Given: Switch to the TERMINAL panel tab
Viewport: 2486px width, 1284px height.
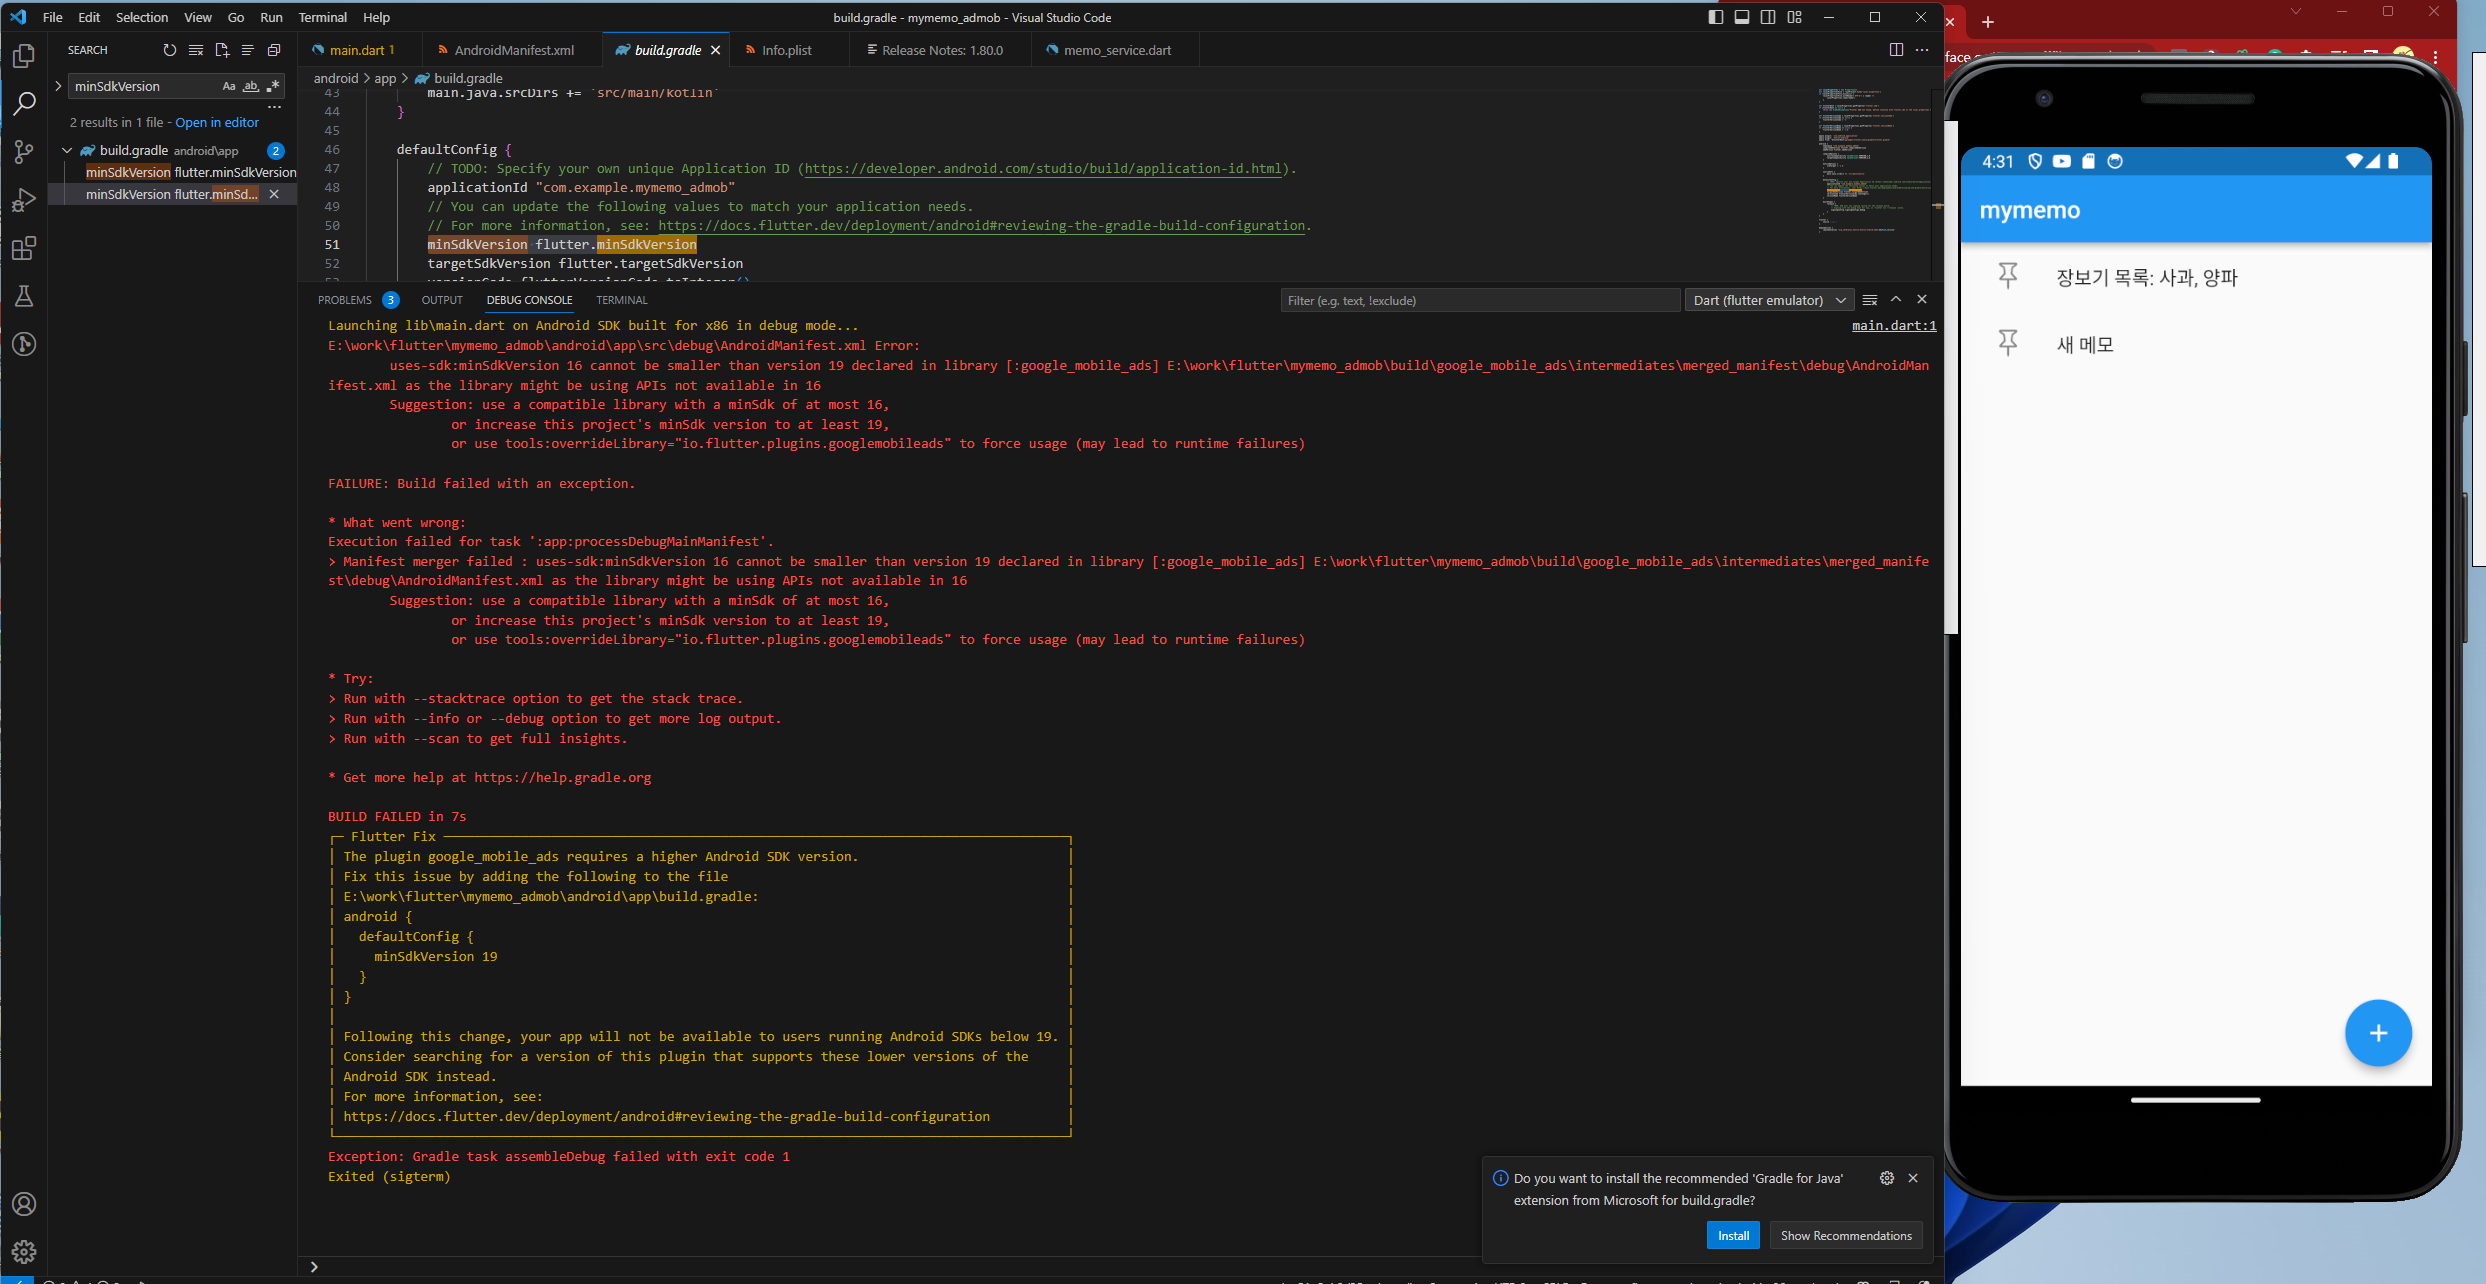Looking at the screenshot, I should point(622,300).
